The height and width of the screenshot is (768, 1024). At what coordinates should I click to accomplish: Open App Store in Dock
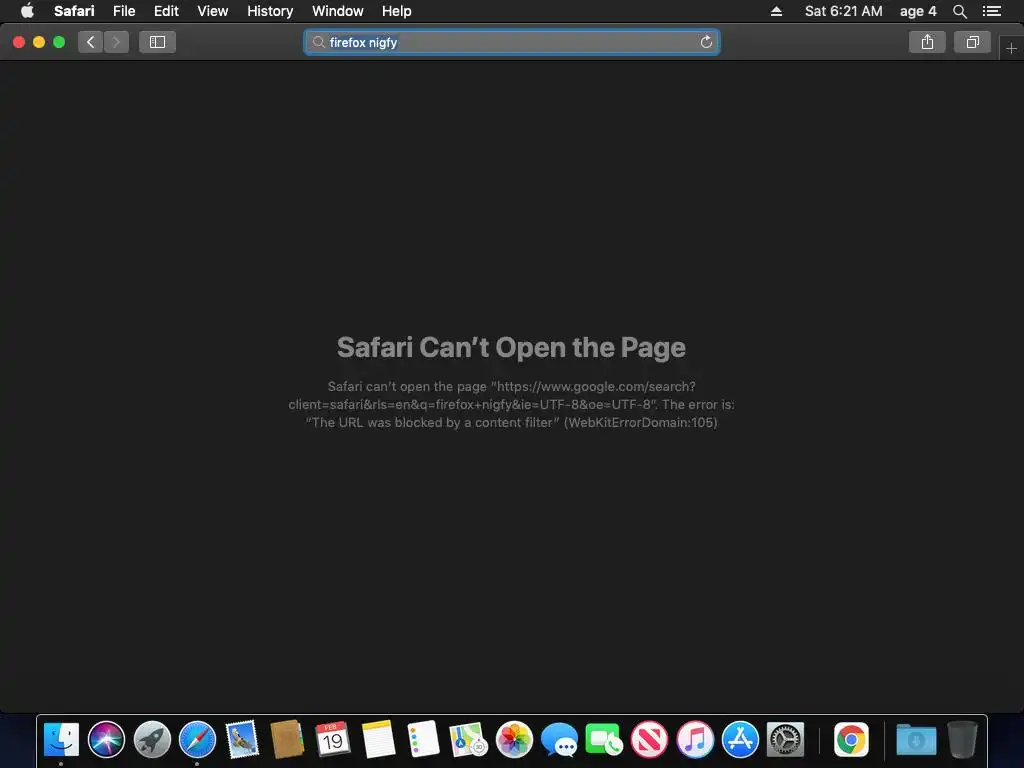[x=740, y=739]
